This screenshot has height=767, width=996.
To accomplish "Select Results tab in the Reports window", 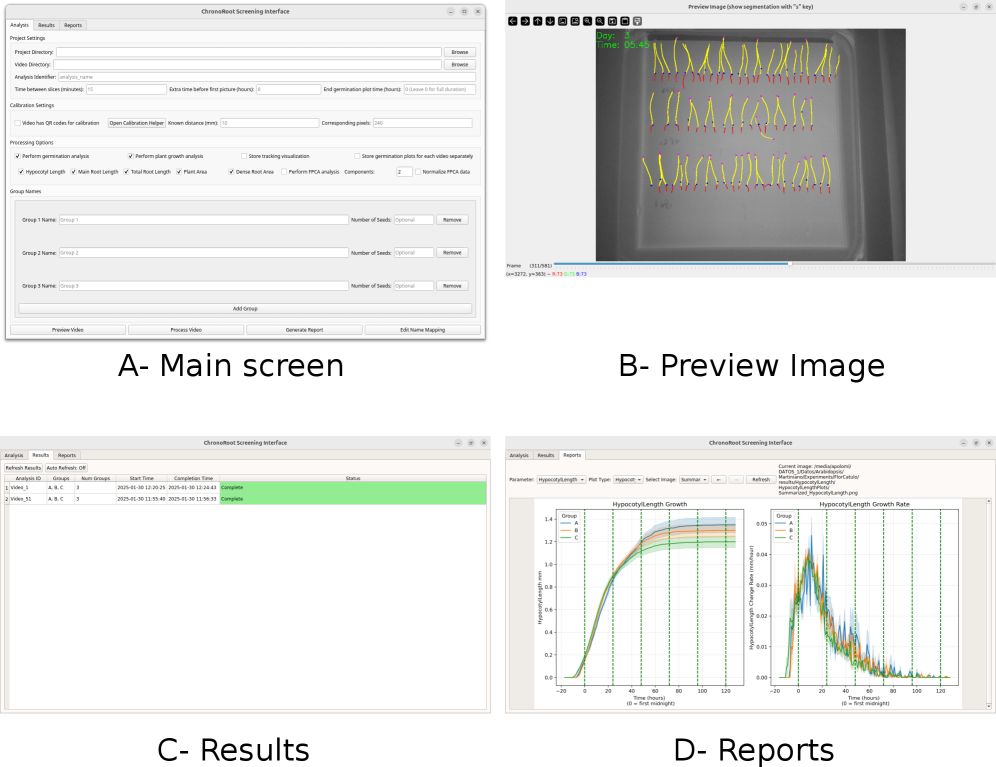I will [546, 456].
